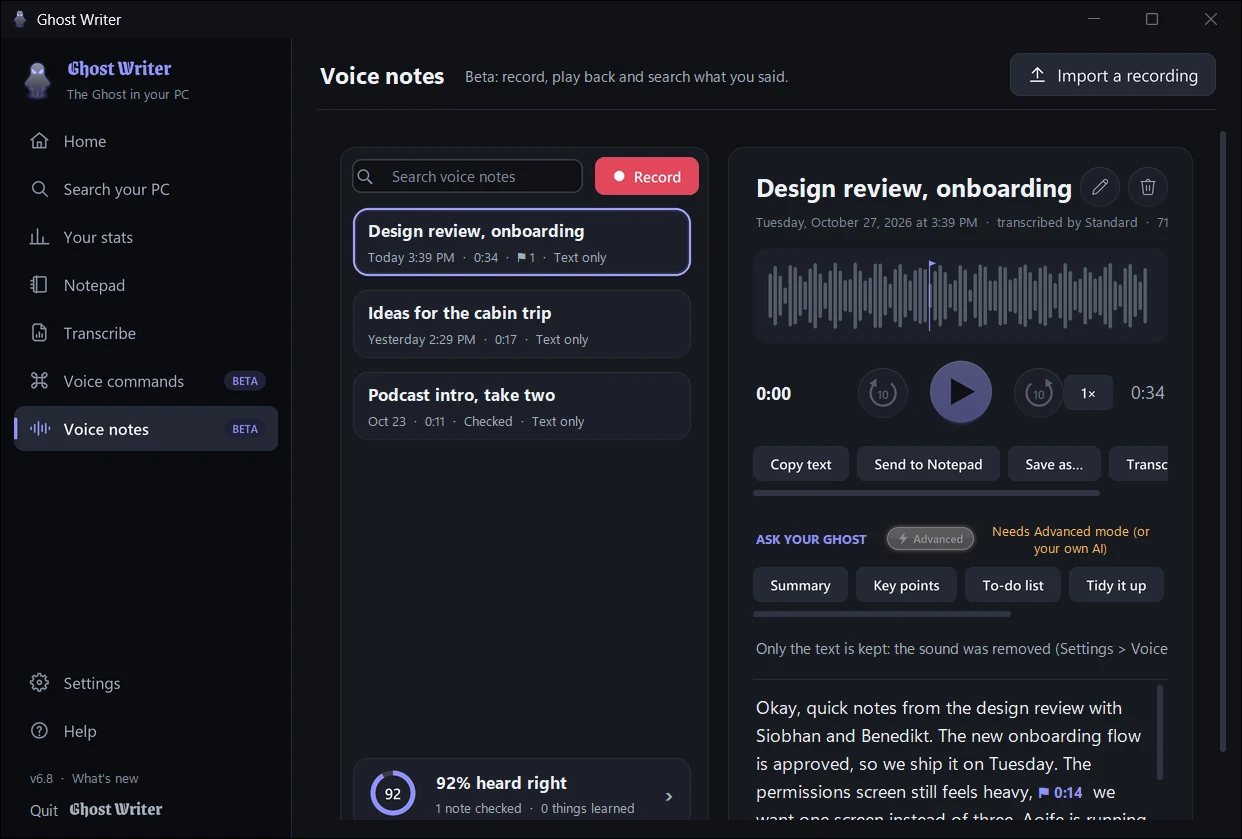Click the Tidy it up button

[x=1116, y=585]
